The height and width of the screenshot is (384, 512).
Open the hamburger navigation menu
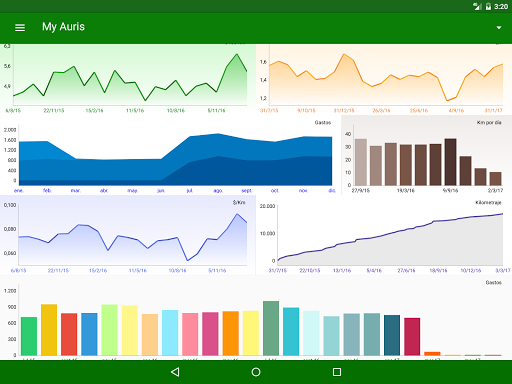[x=20, y=27]
